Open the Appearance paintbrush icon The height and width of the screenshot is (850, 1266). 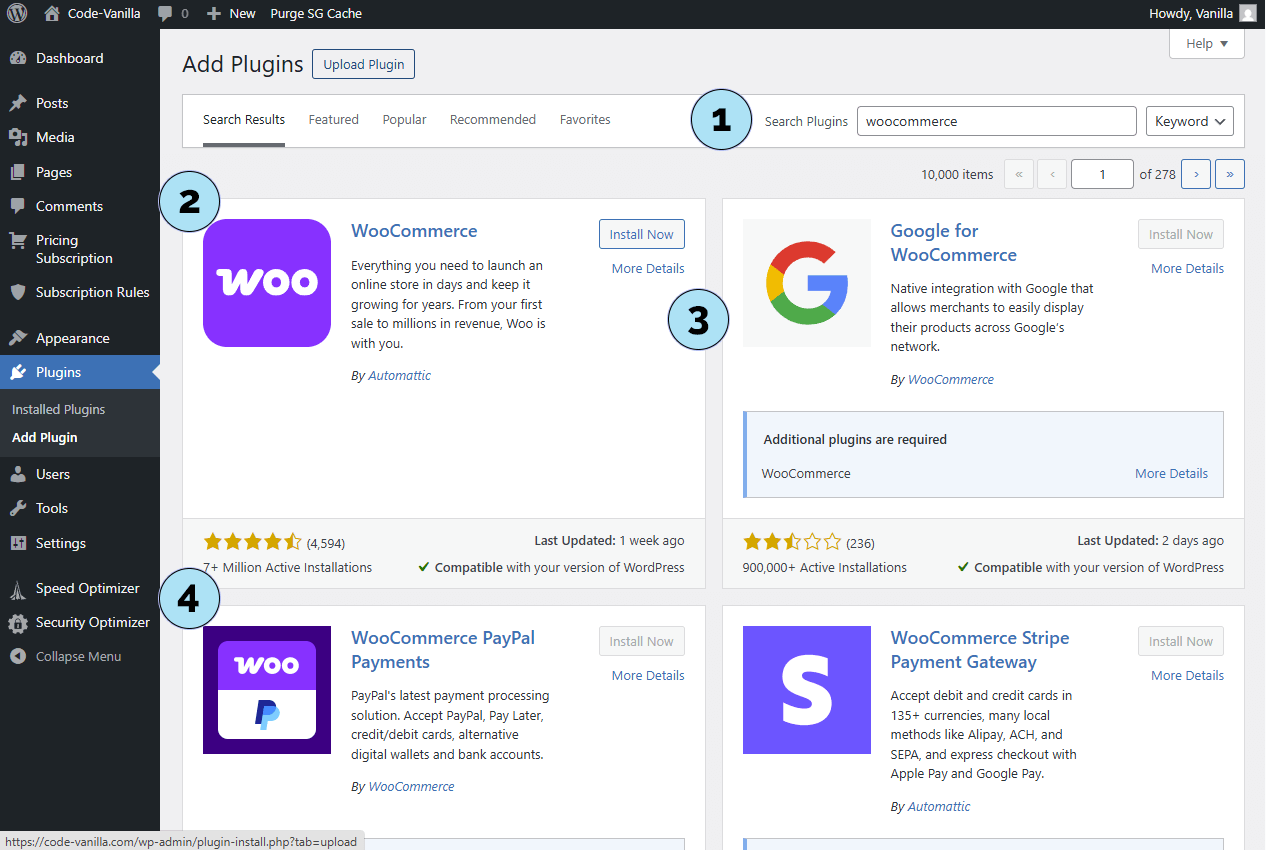(18, 338)
